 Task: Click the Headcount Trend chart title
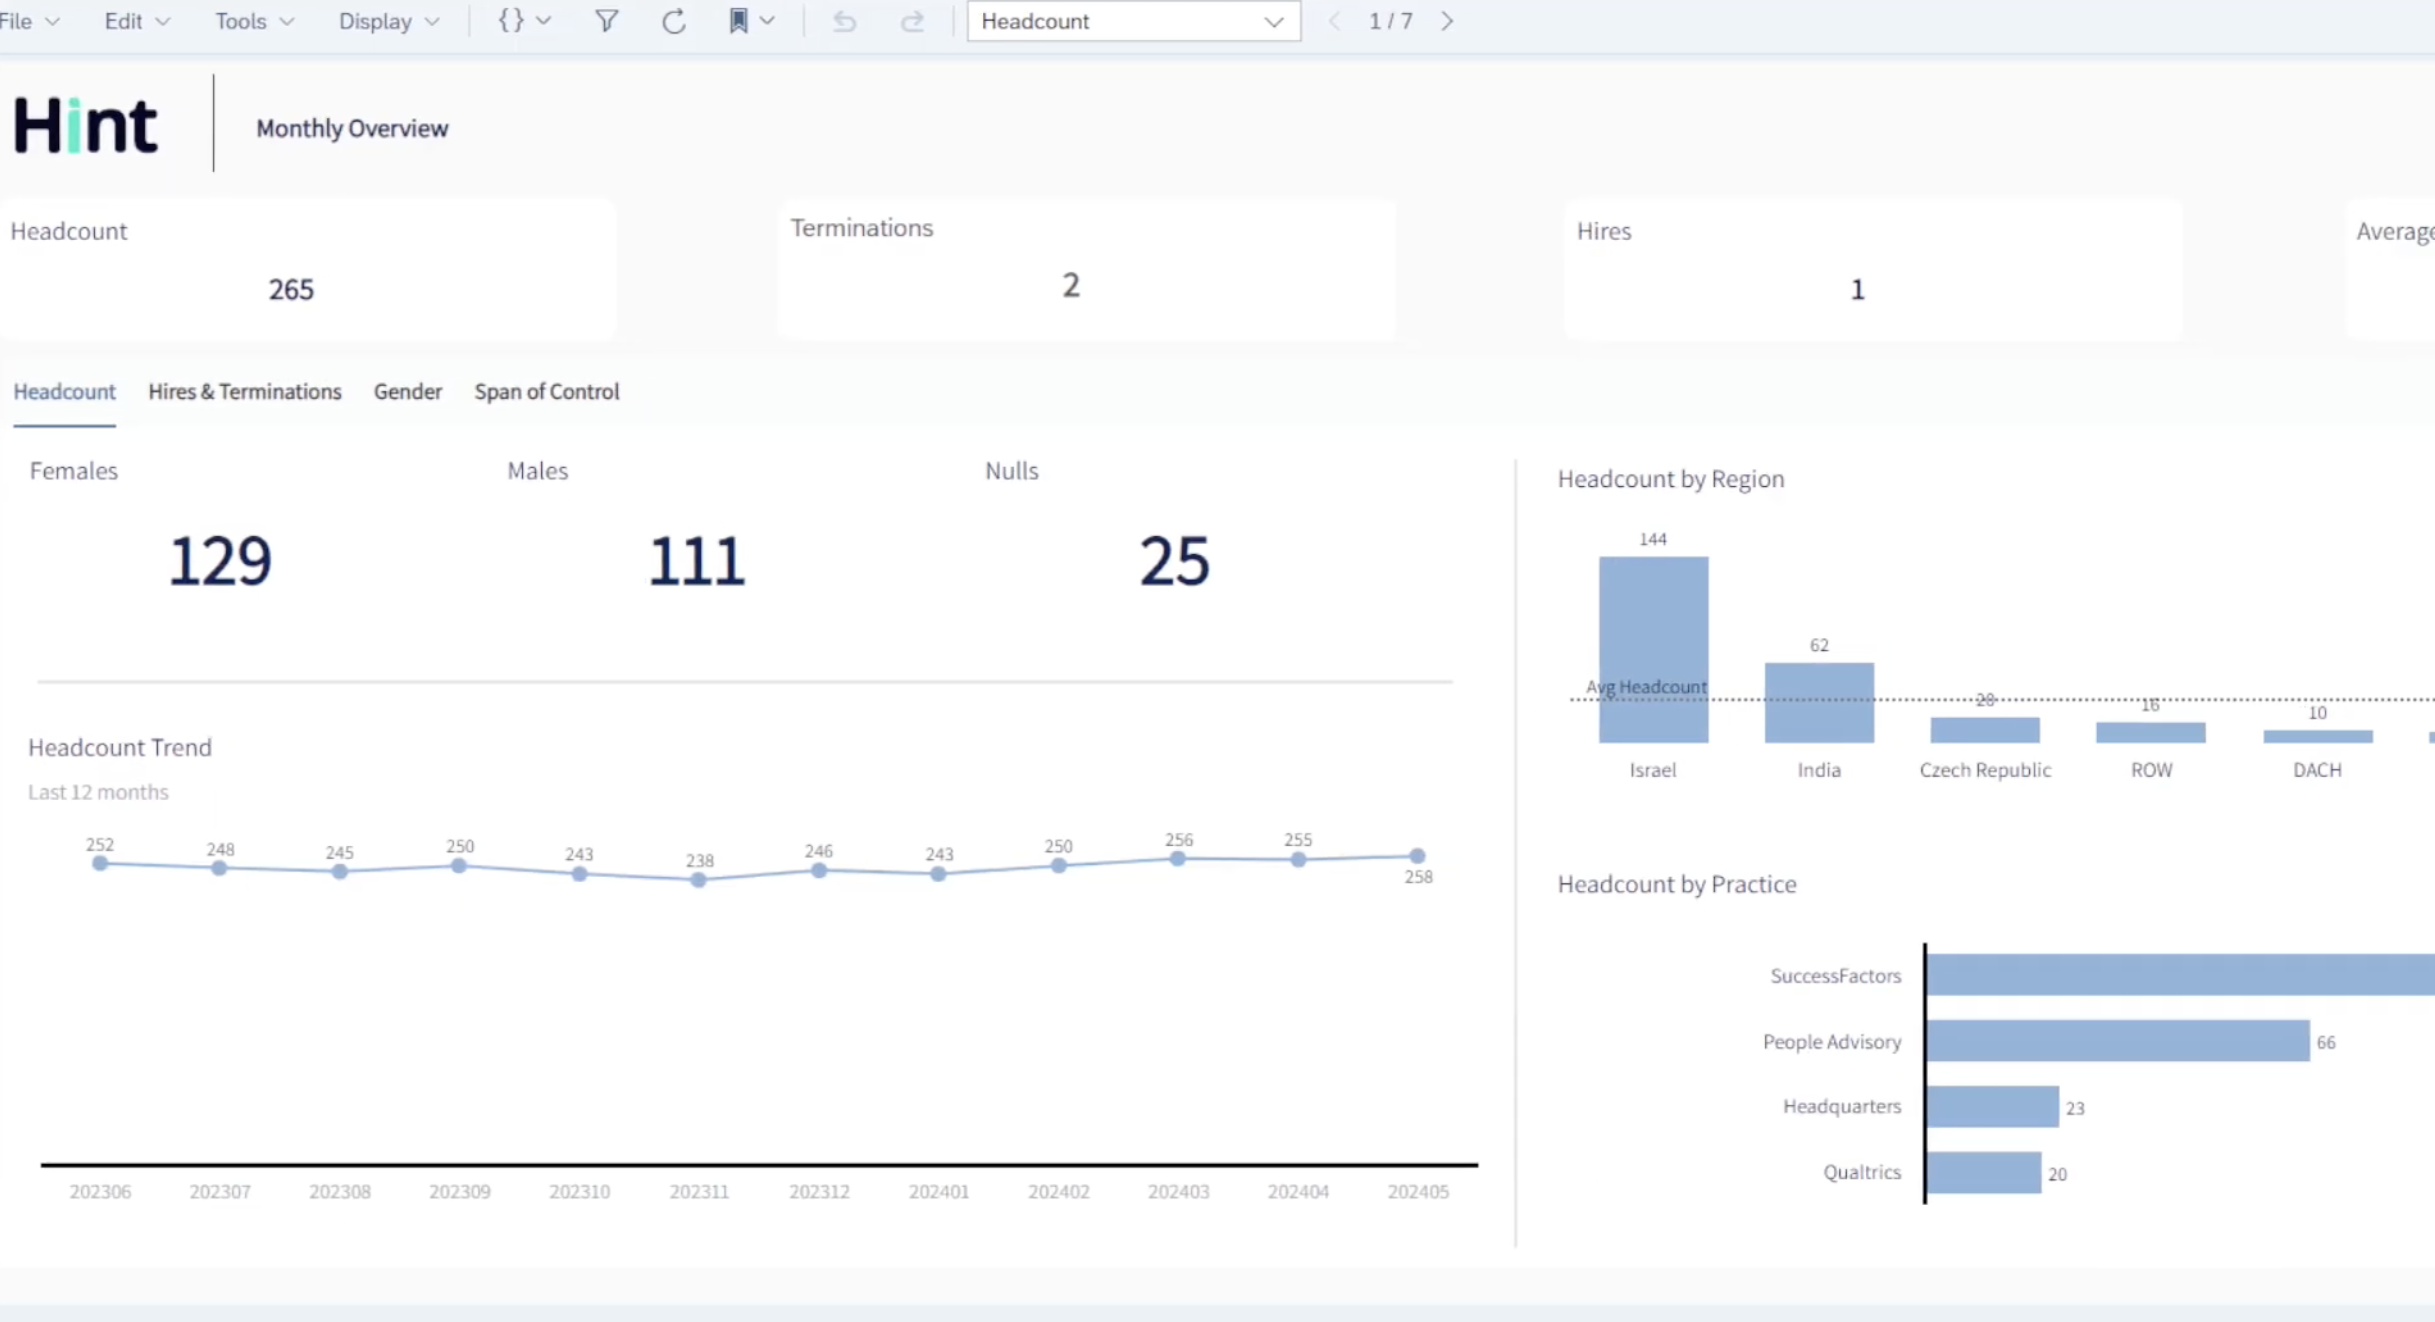[120, 747]
